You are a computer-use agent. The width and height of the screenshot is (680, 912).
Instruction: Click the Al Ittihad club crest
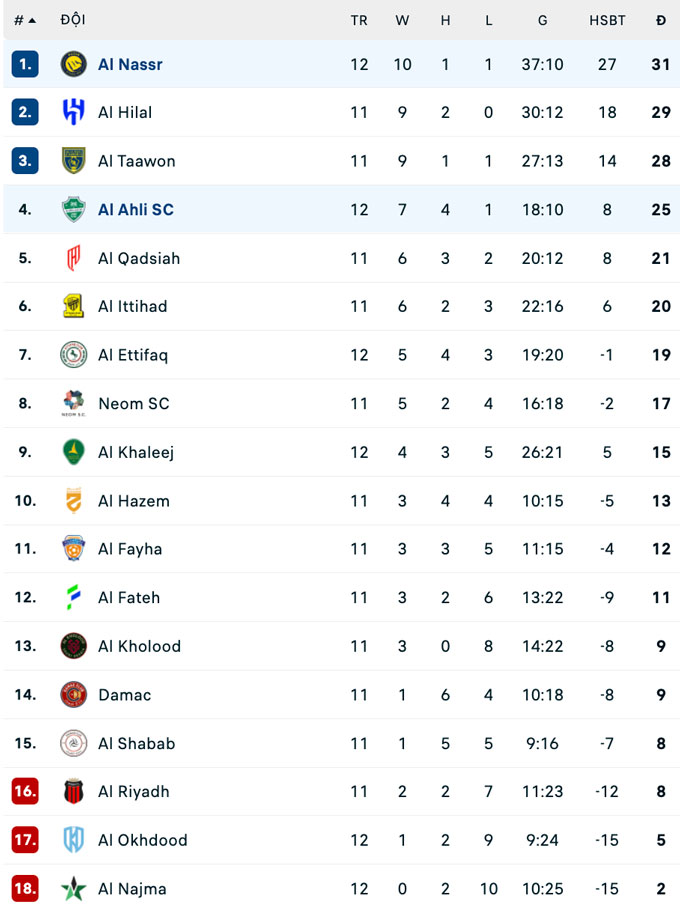pos(73,306)
